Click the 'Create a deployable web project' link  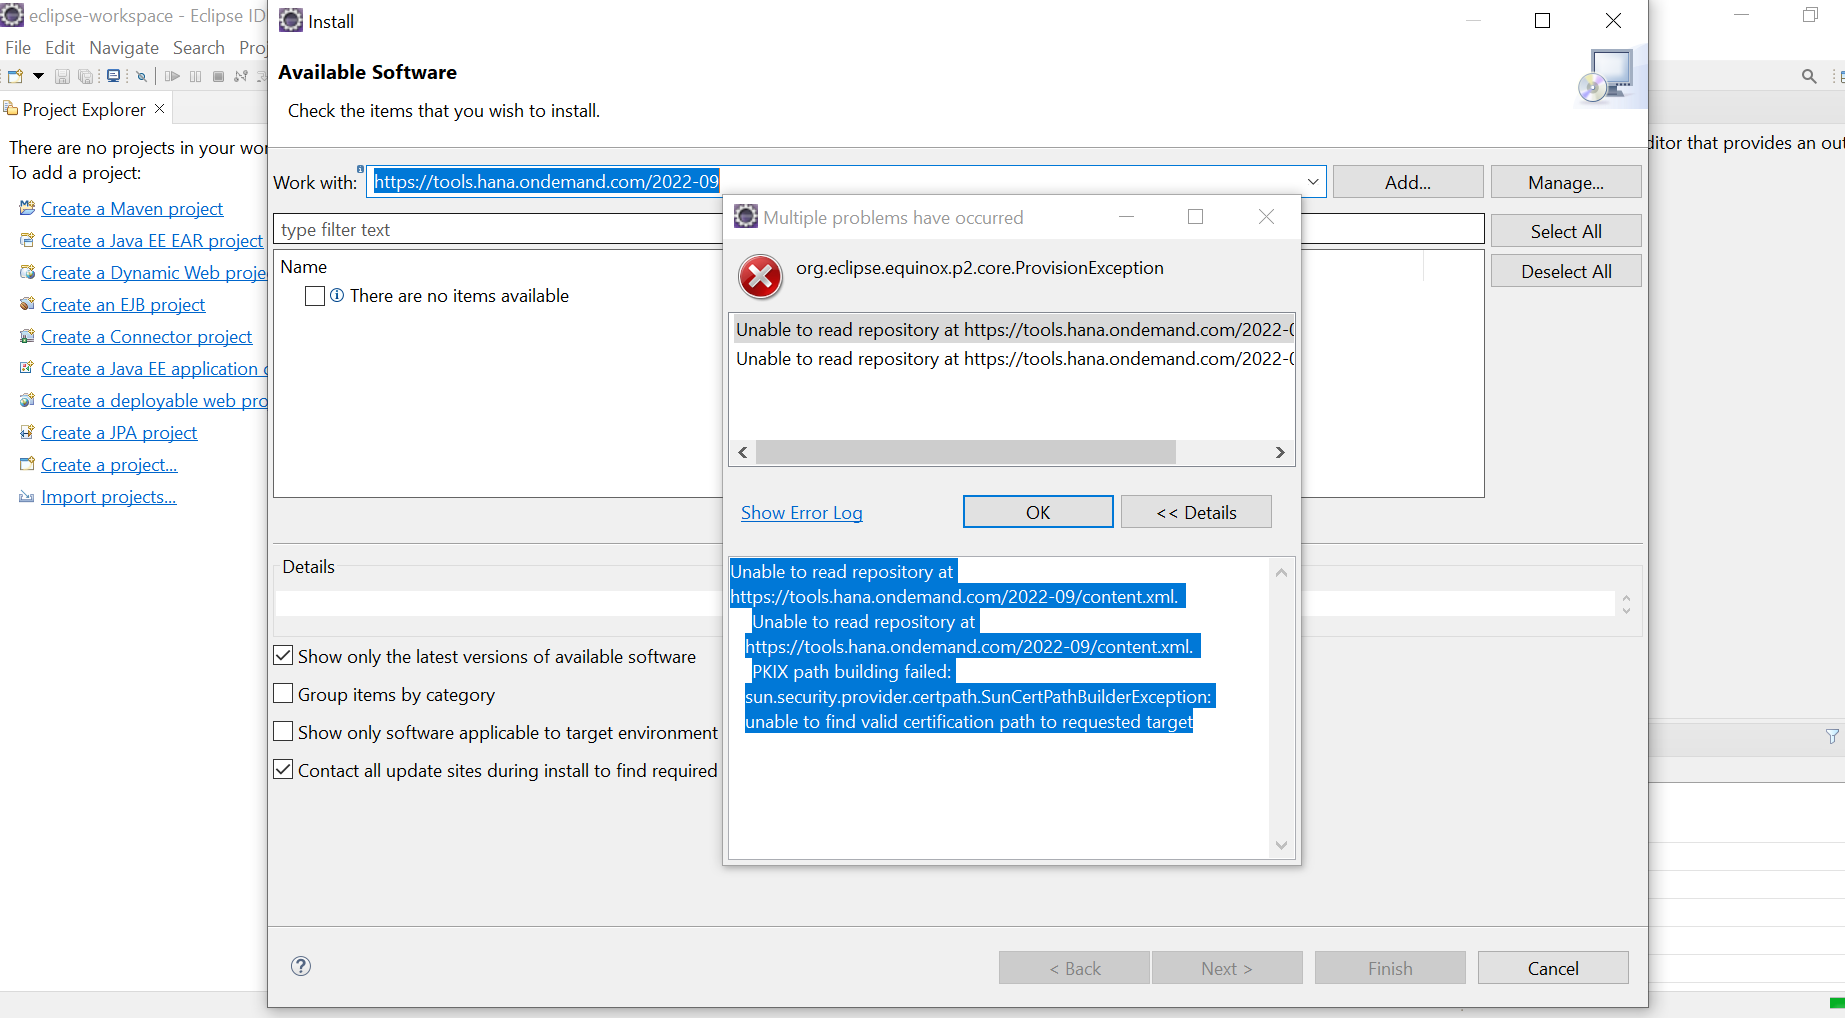154,400
